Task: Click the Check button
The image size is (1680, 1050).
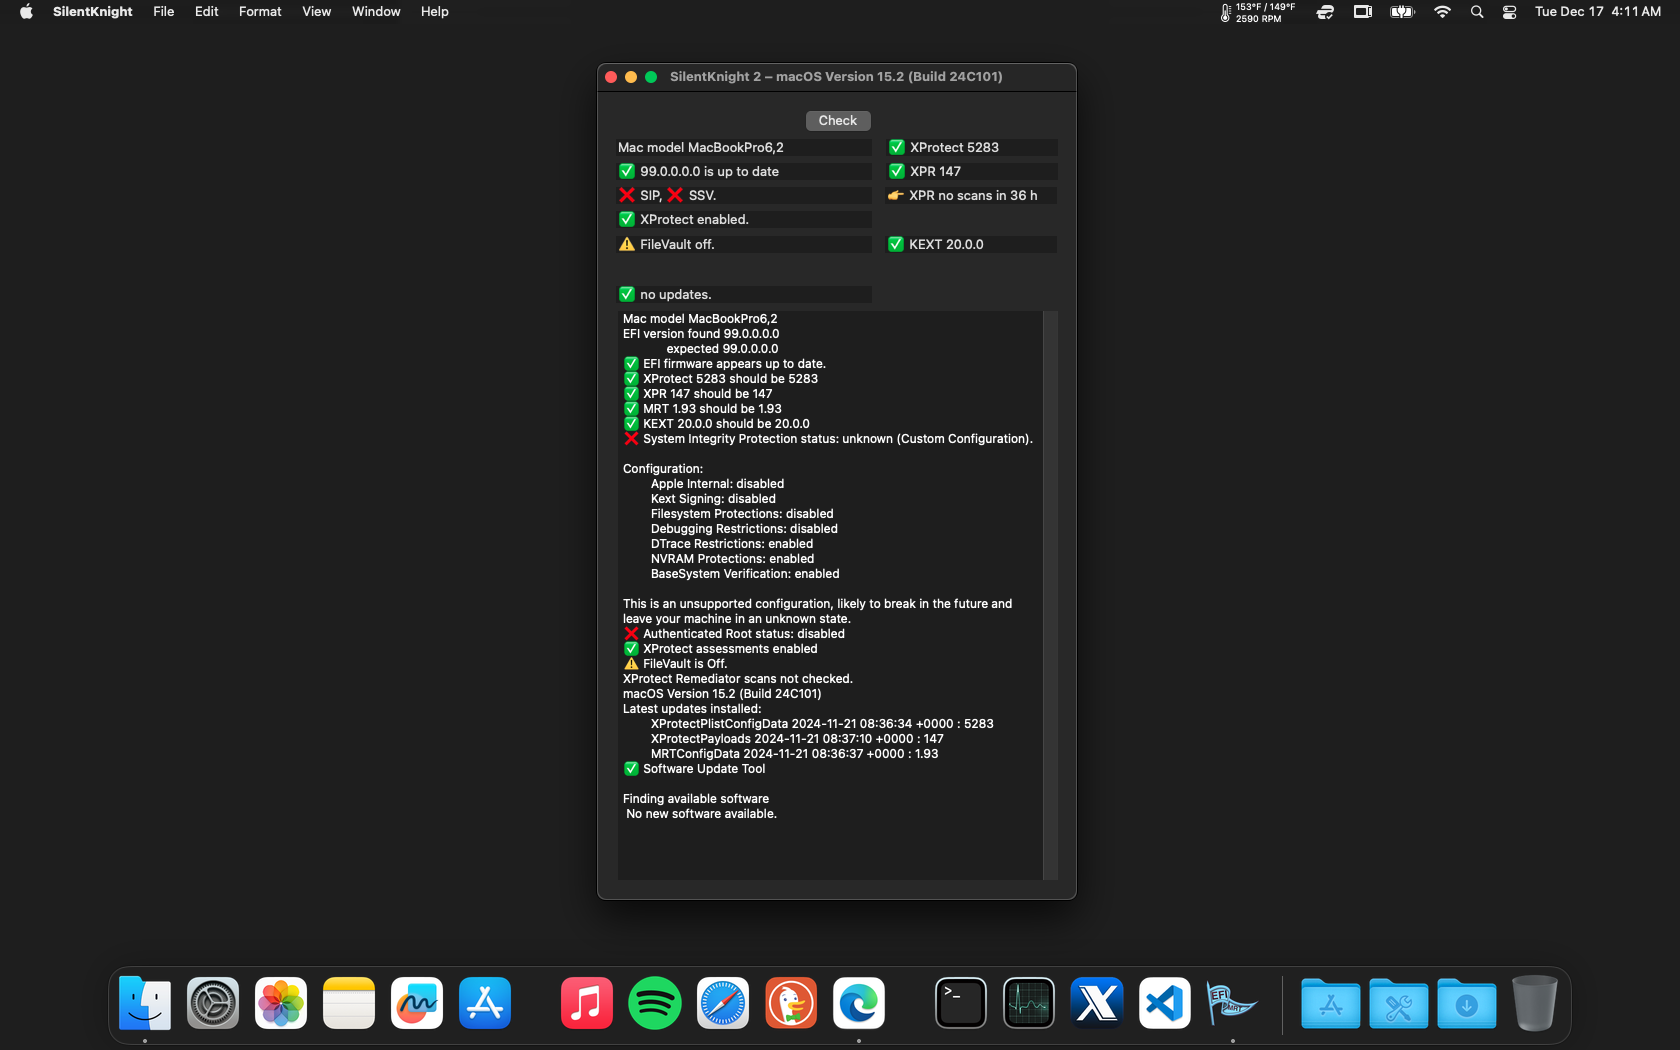Action: (837, 121)
